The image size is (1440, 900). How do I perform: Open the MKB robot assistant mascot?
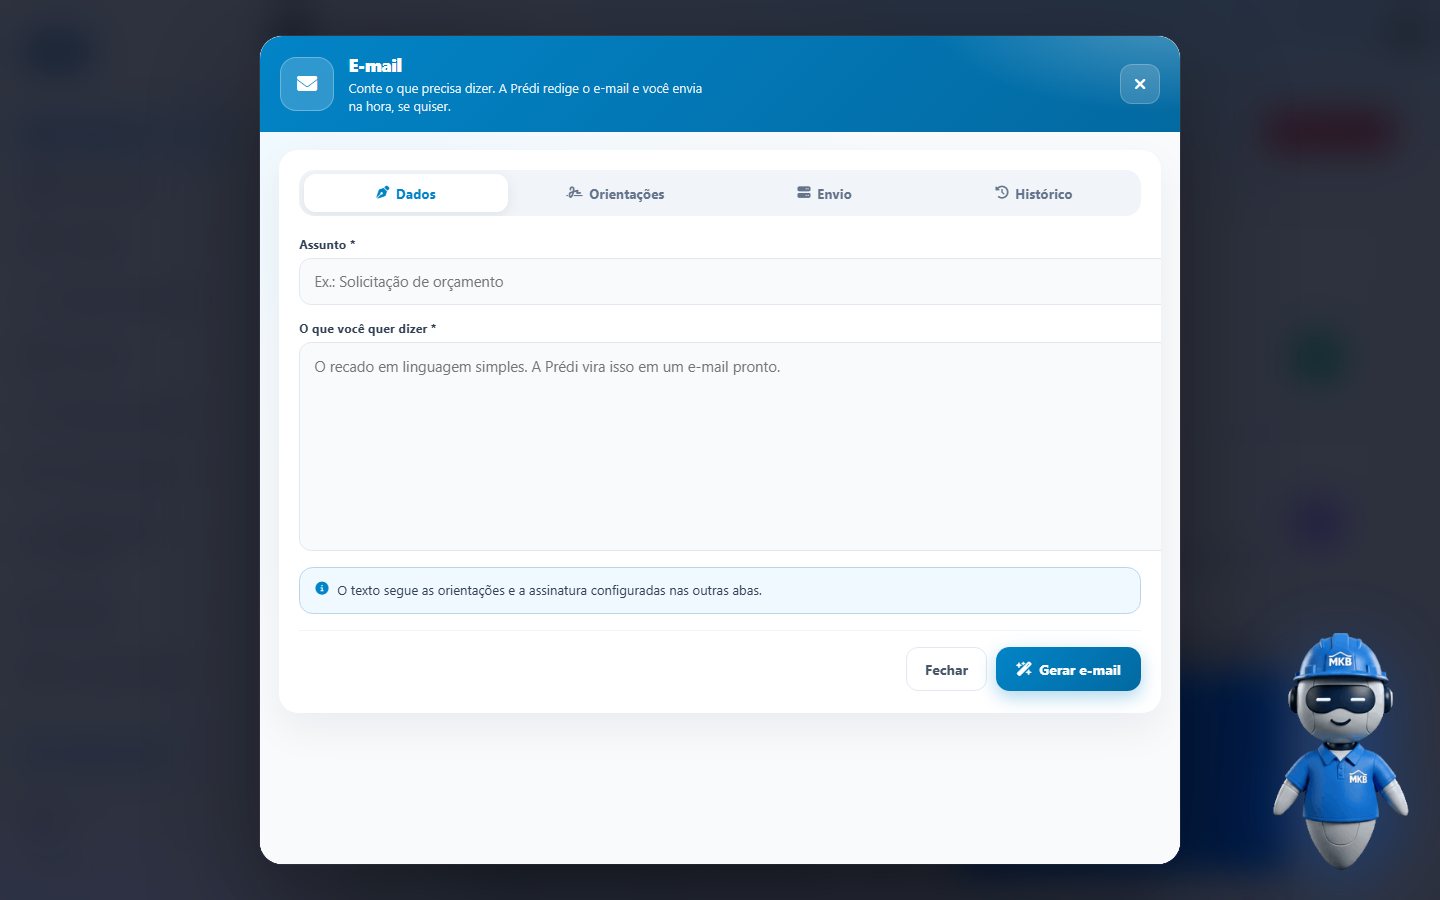(1340, 750)
